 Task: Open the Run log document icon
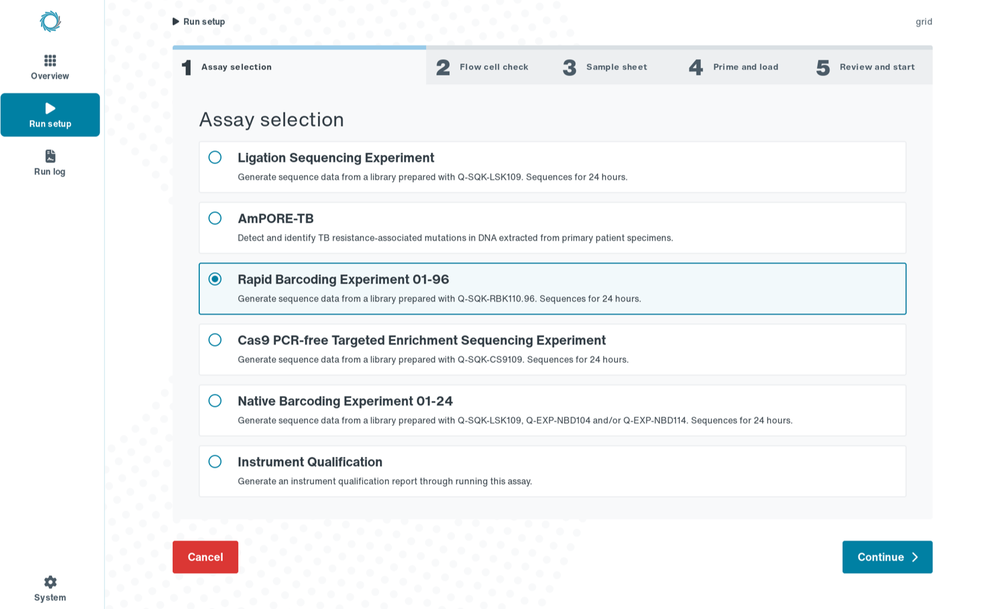[x=50, y=156]
